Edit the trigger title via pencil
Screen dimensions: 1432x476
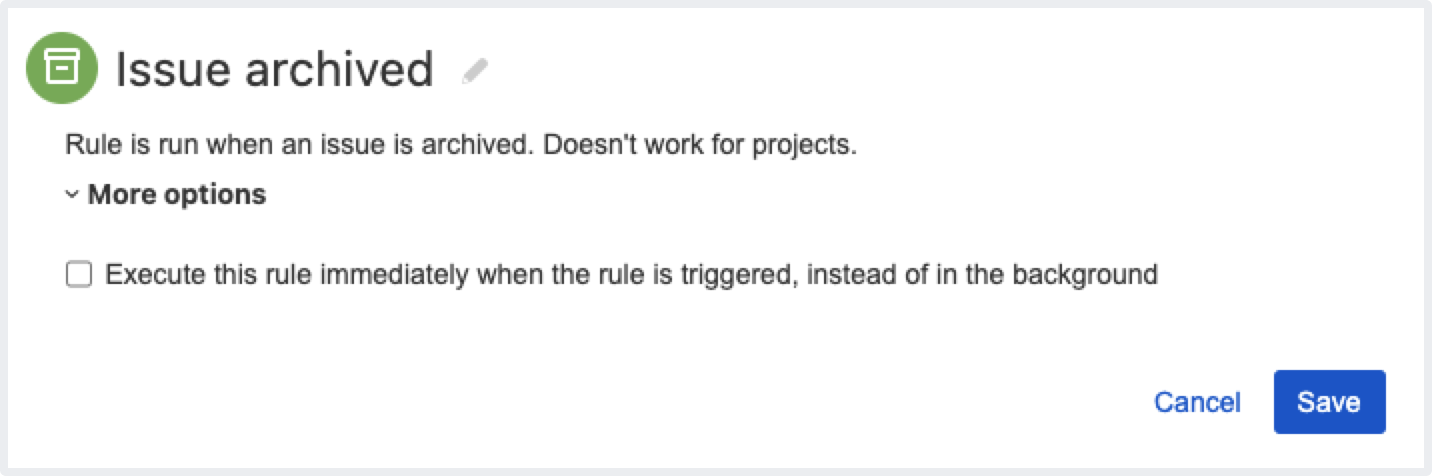pos(475,70)
